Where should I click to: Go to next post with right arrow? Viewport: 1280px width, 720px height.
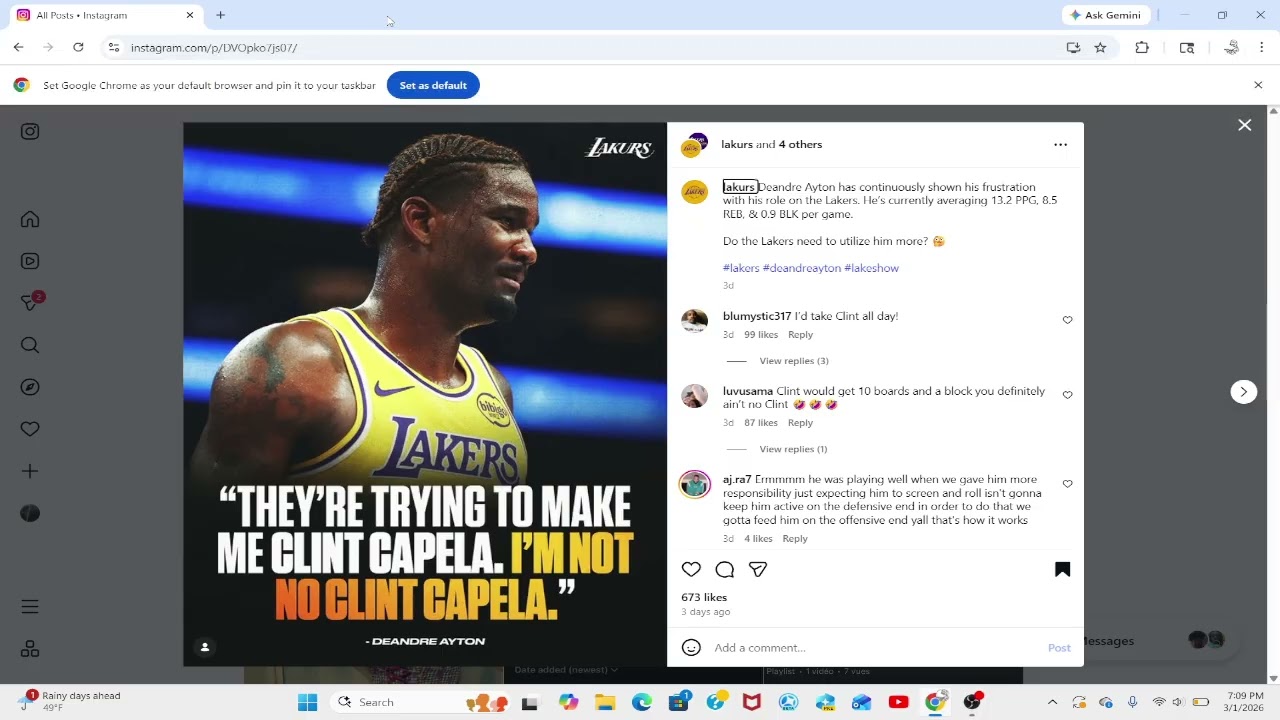click(1243, 392)
